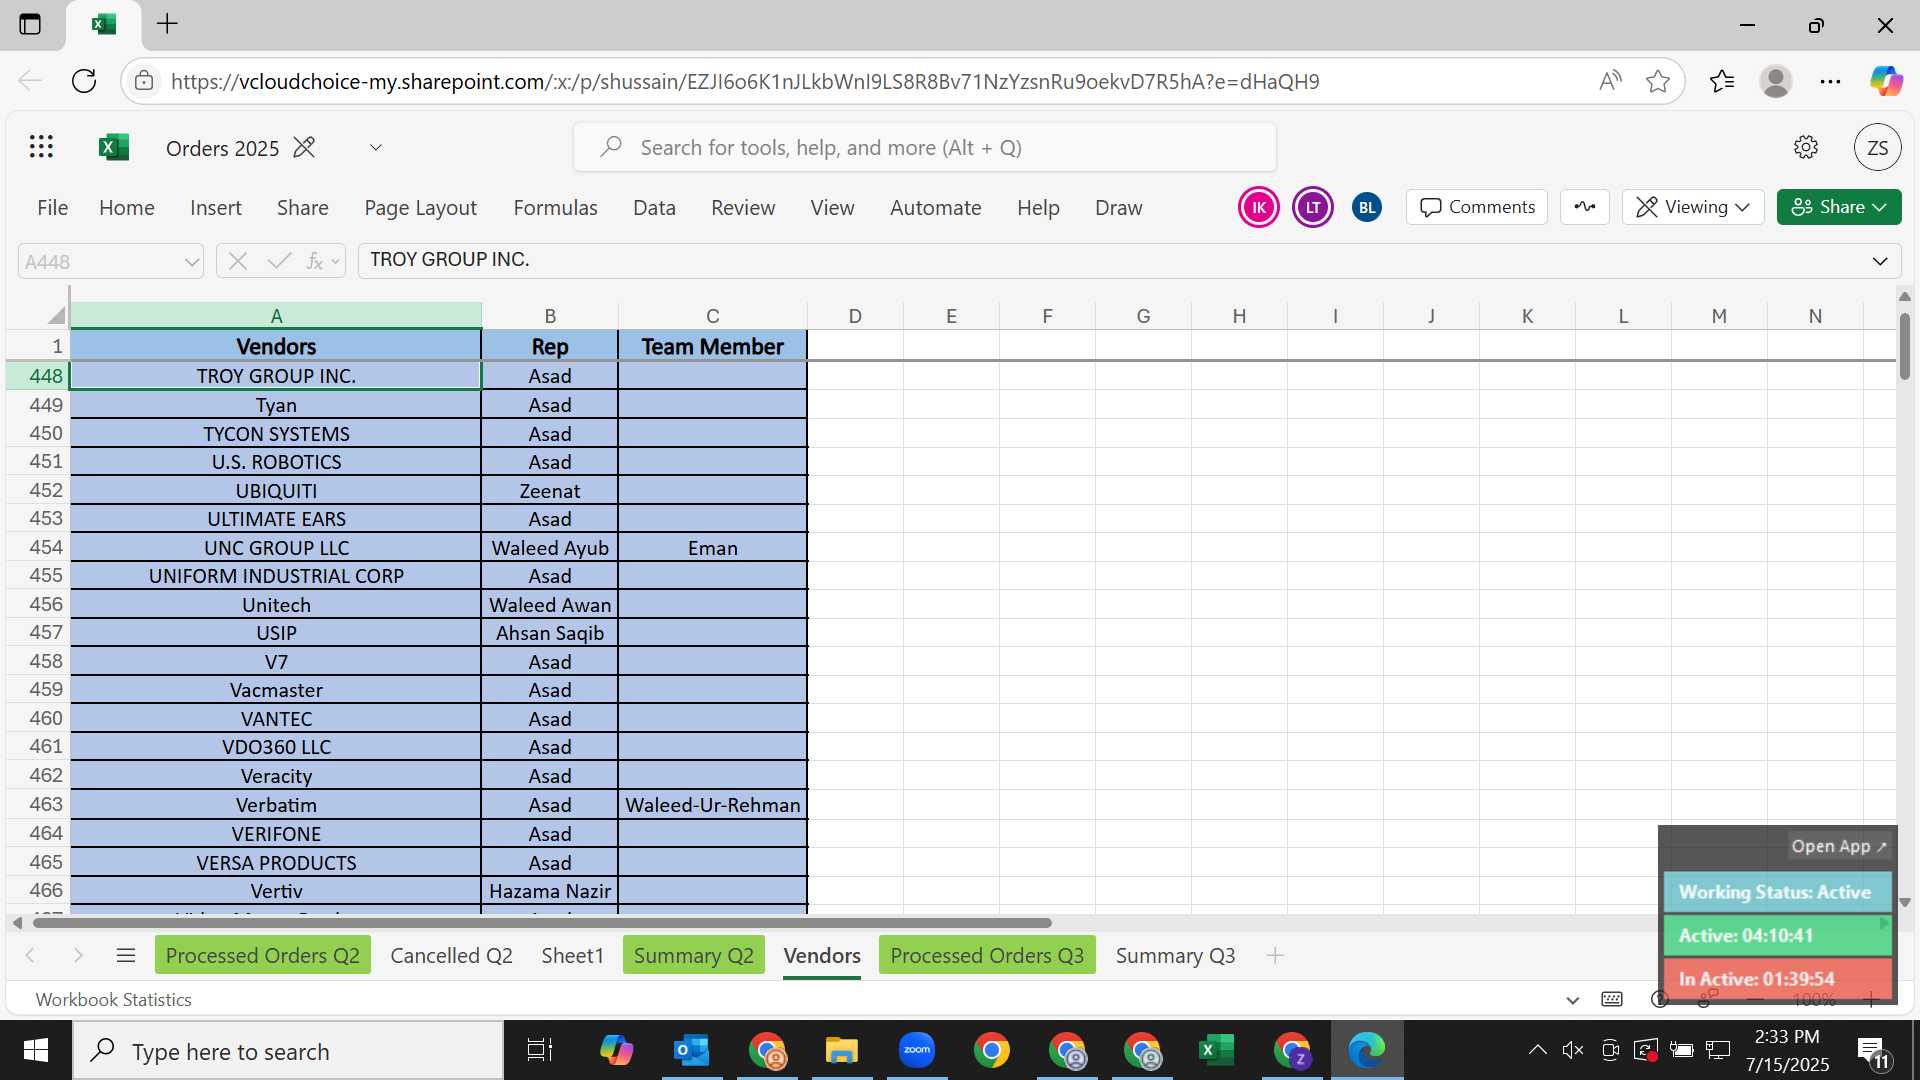Show the IK collaborator presence

tap(1258, 207)
